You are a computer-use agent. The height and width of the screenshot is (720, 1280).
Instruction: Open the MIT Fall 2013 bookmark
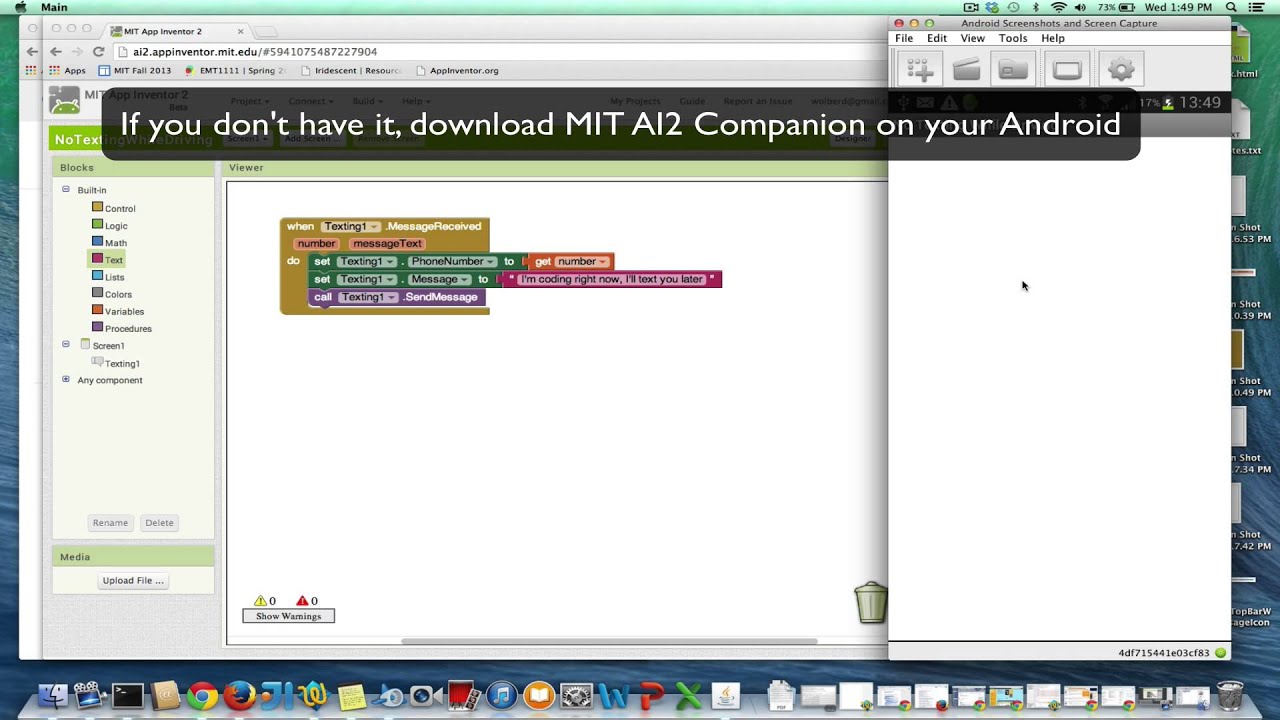click(x=135, y=71)
